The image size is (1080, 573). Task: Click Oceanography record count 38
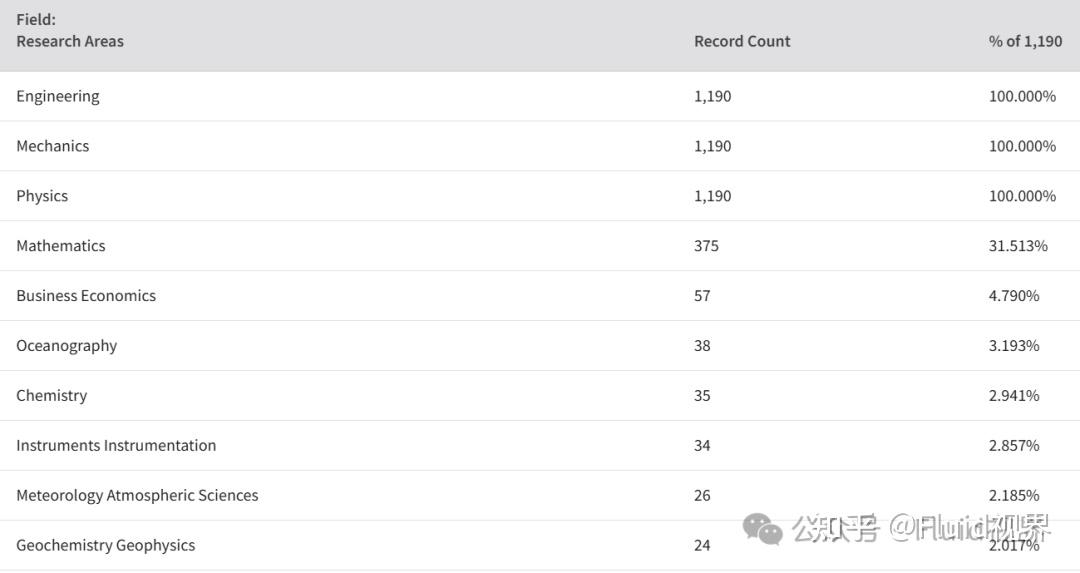pyautogui.click(x=702, y=346)
